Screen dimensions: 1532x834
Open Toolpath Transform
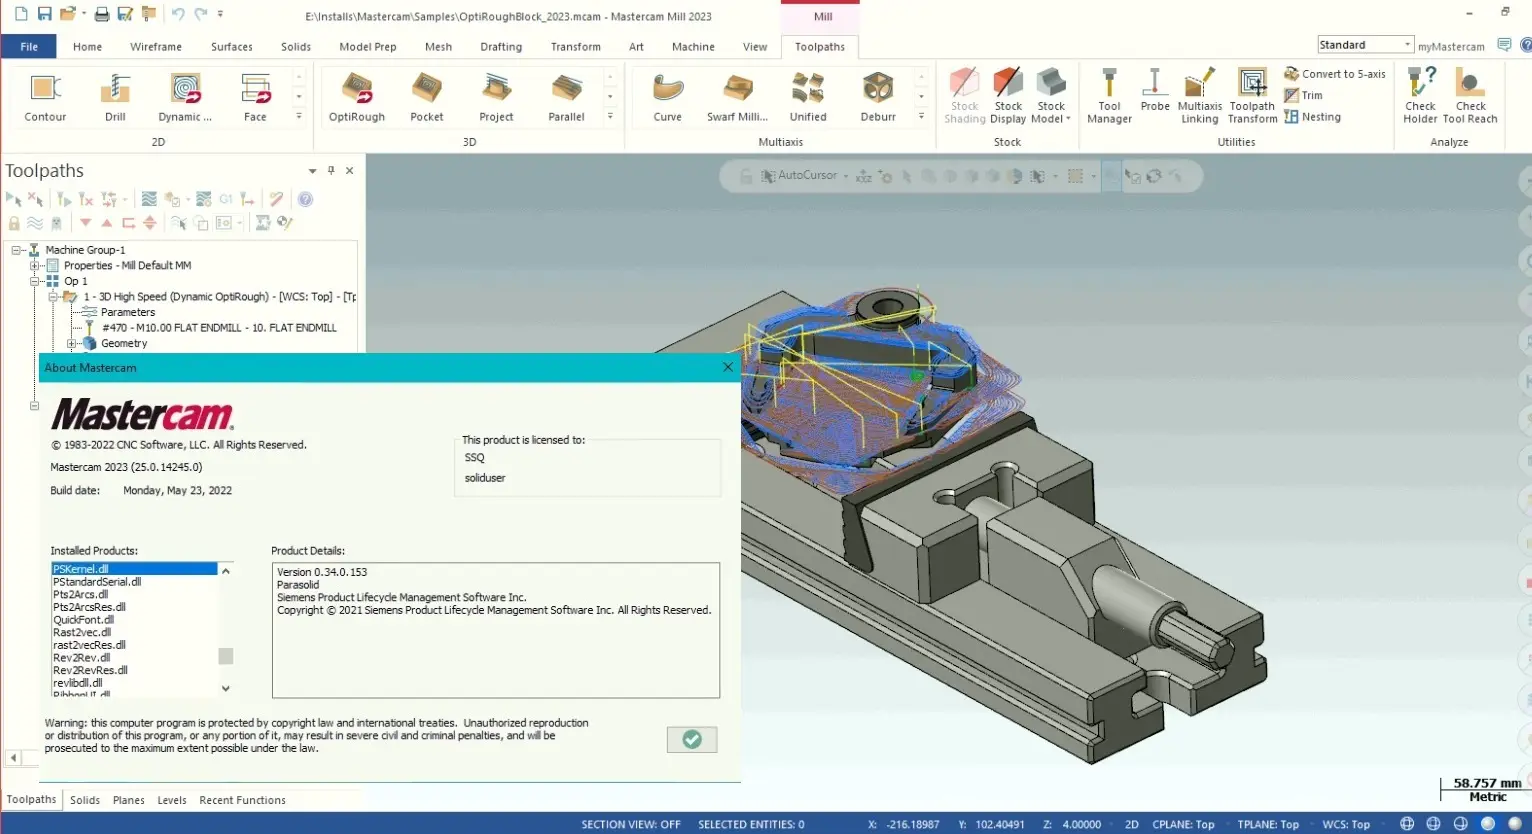(1253, 96)
